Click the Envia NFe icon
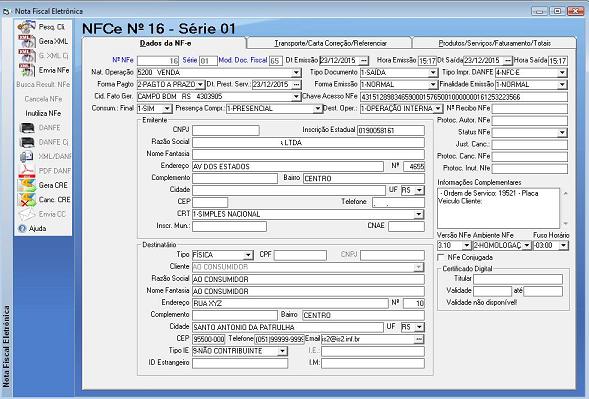 [x=26, y=70]
